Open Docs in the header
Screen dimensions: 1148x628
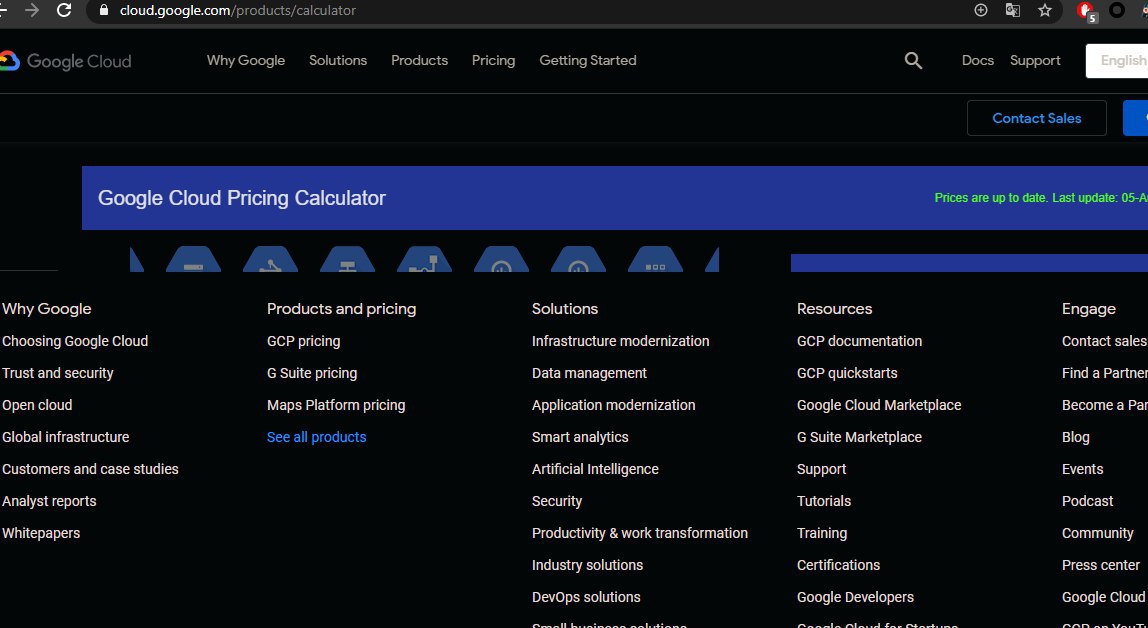point(977,61)
